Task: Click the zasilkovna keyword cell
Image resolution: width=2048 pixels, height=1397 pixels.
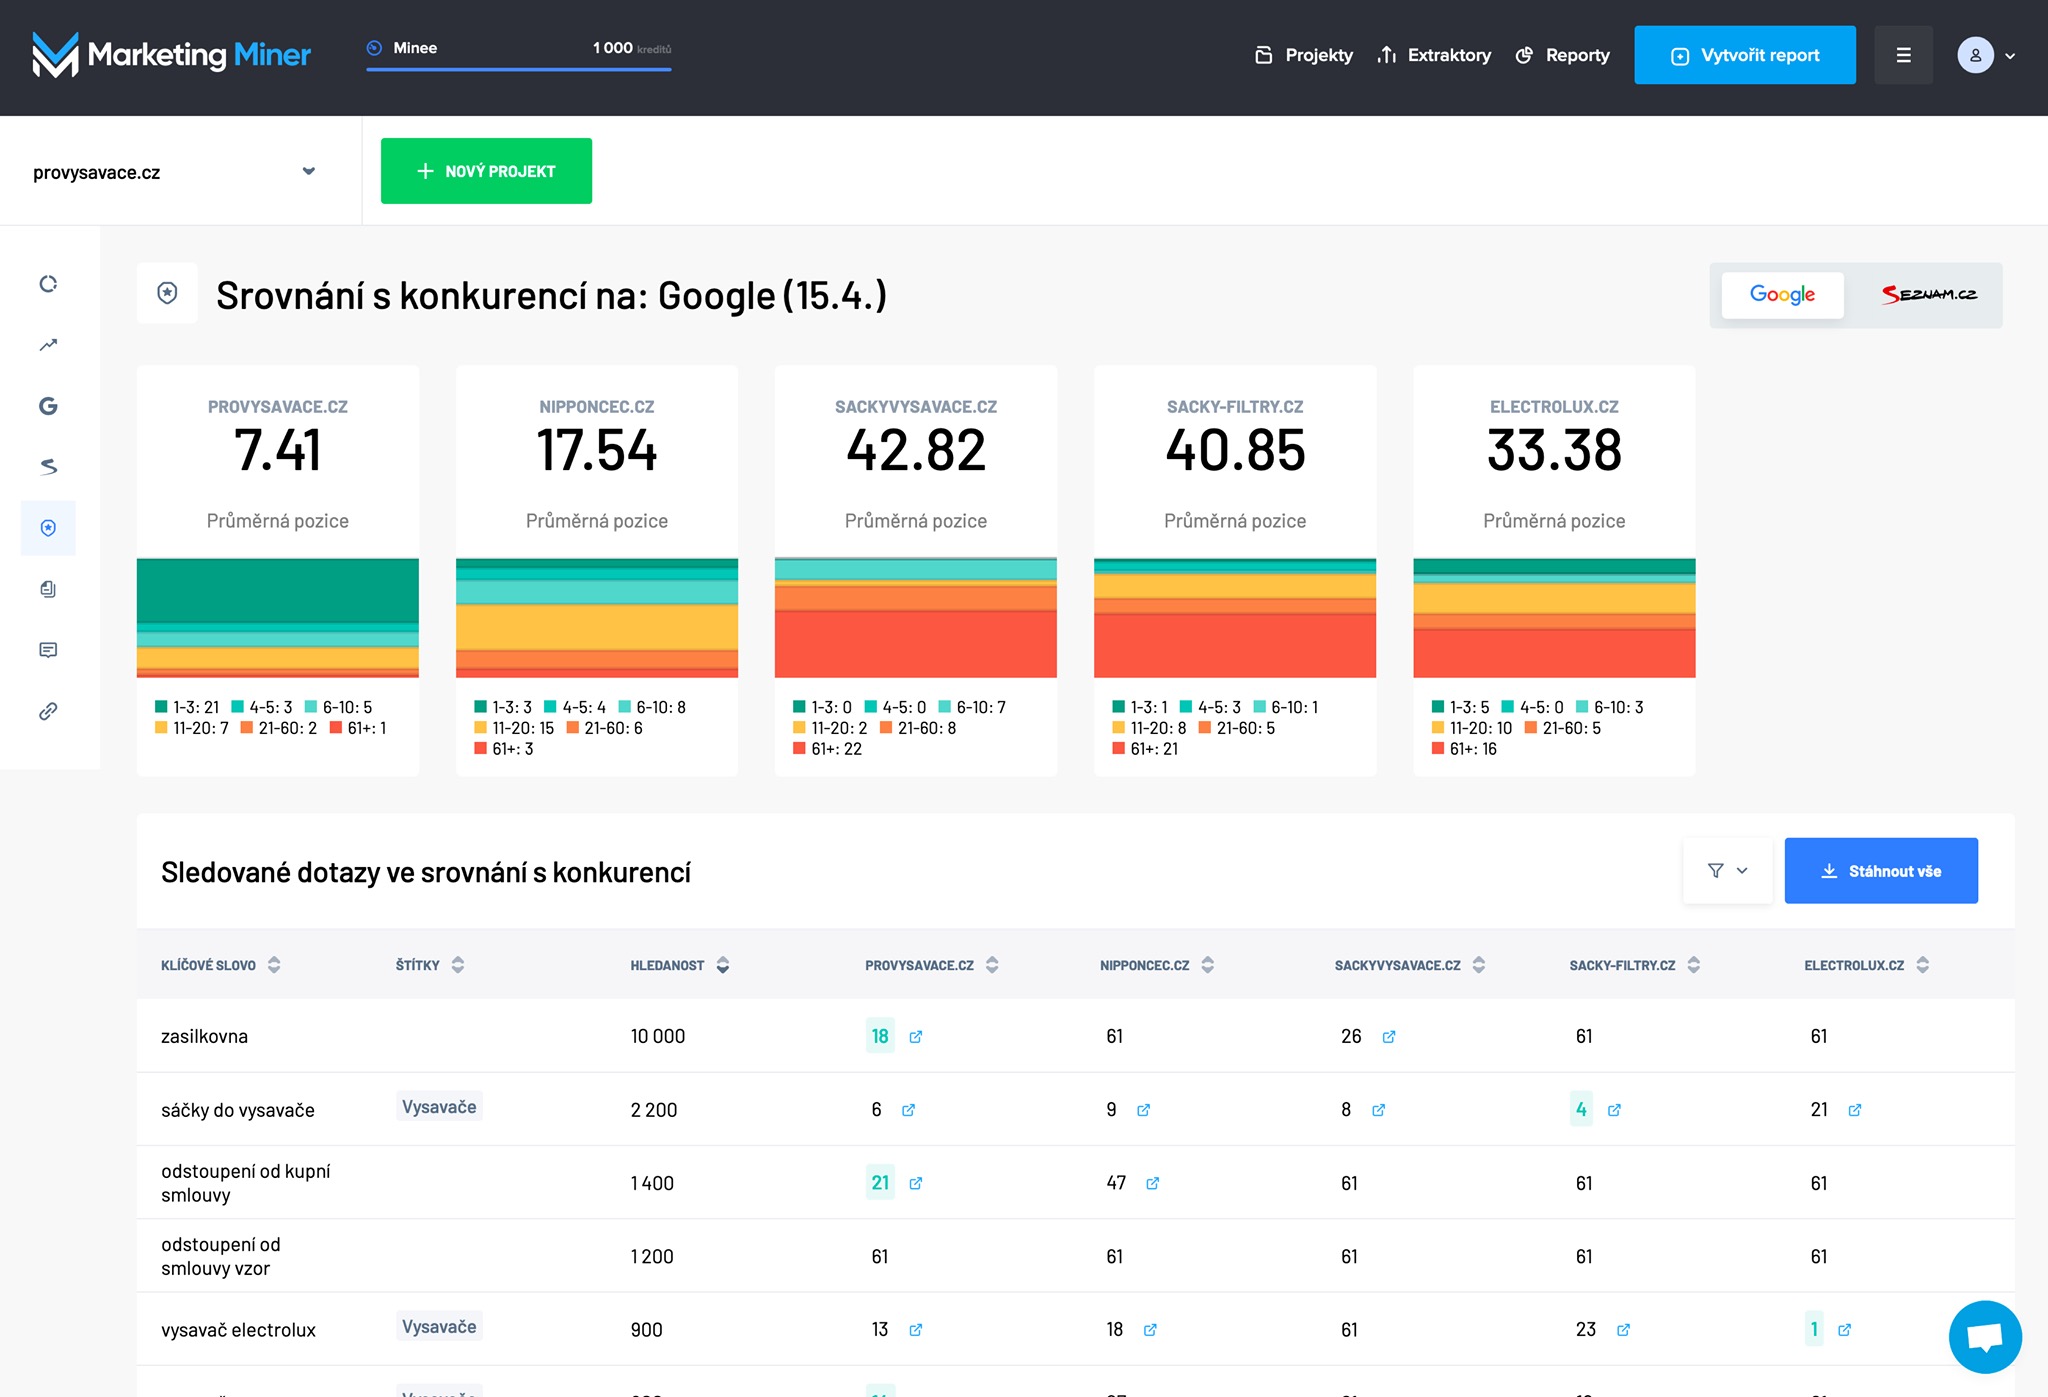Action: click(204, 1037)
